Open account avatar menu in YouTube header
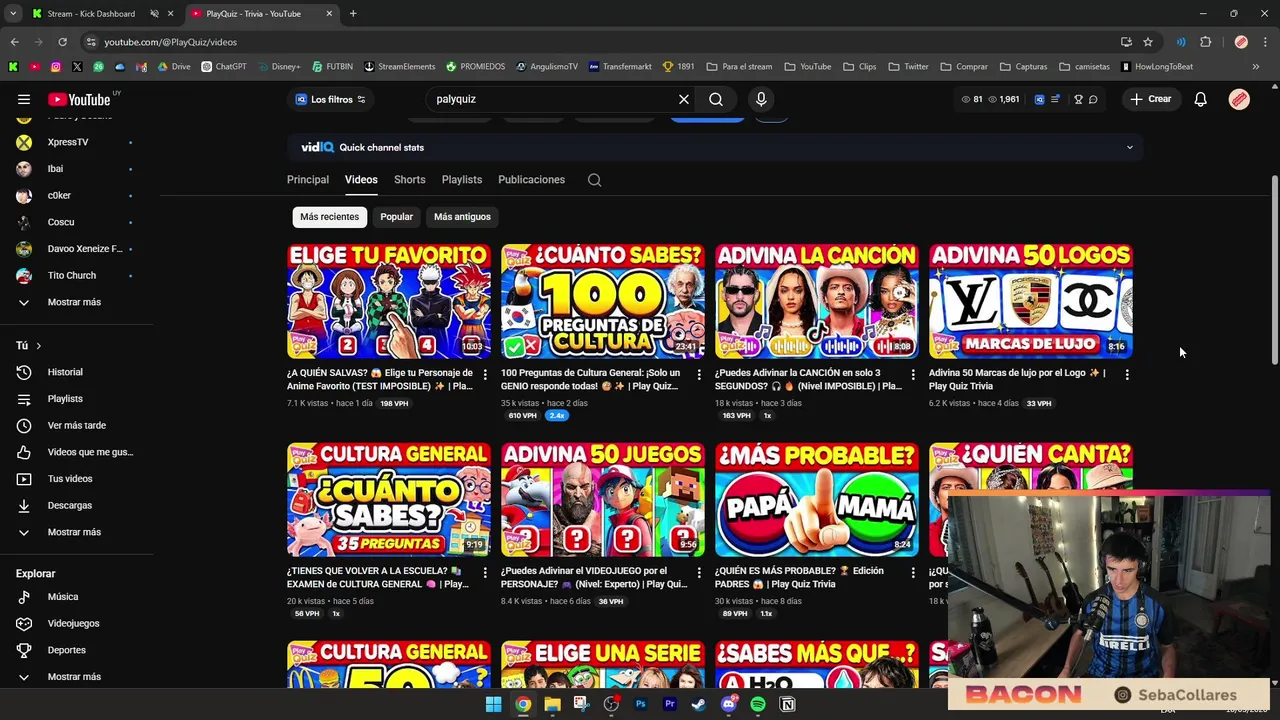The height and width of the screenshot is (720, 1280). 1239,99
